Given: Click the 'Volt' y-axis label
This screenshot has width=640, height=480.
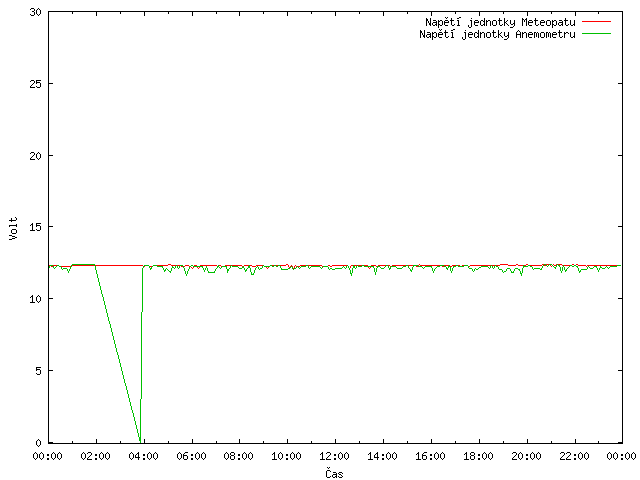Looking at the screenshot, I should (x=13, y=228).
